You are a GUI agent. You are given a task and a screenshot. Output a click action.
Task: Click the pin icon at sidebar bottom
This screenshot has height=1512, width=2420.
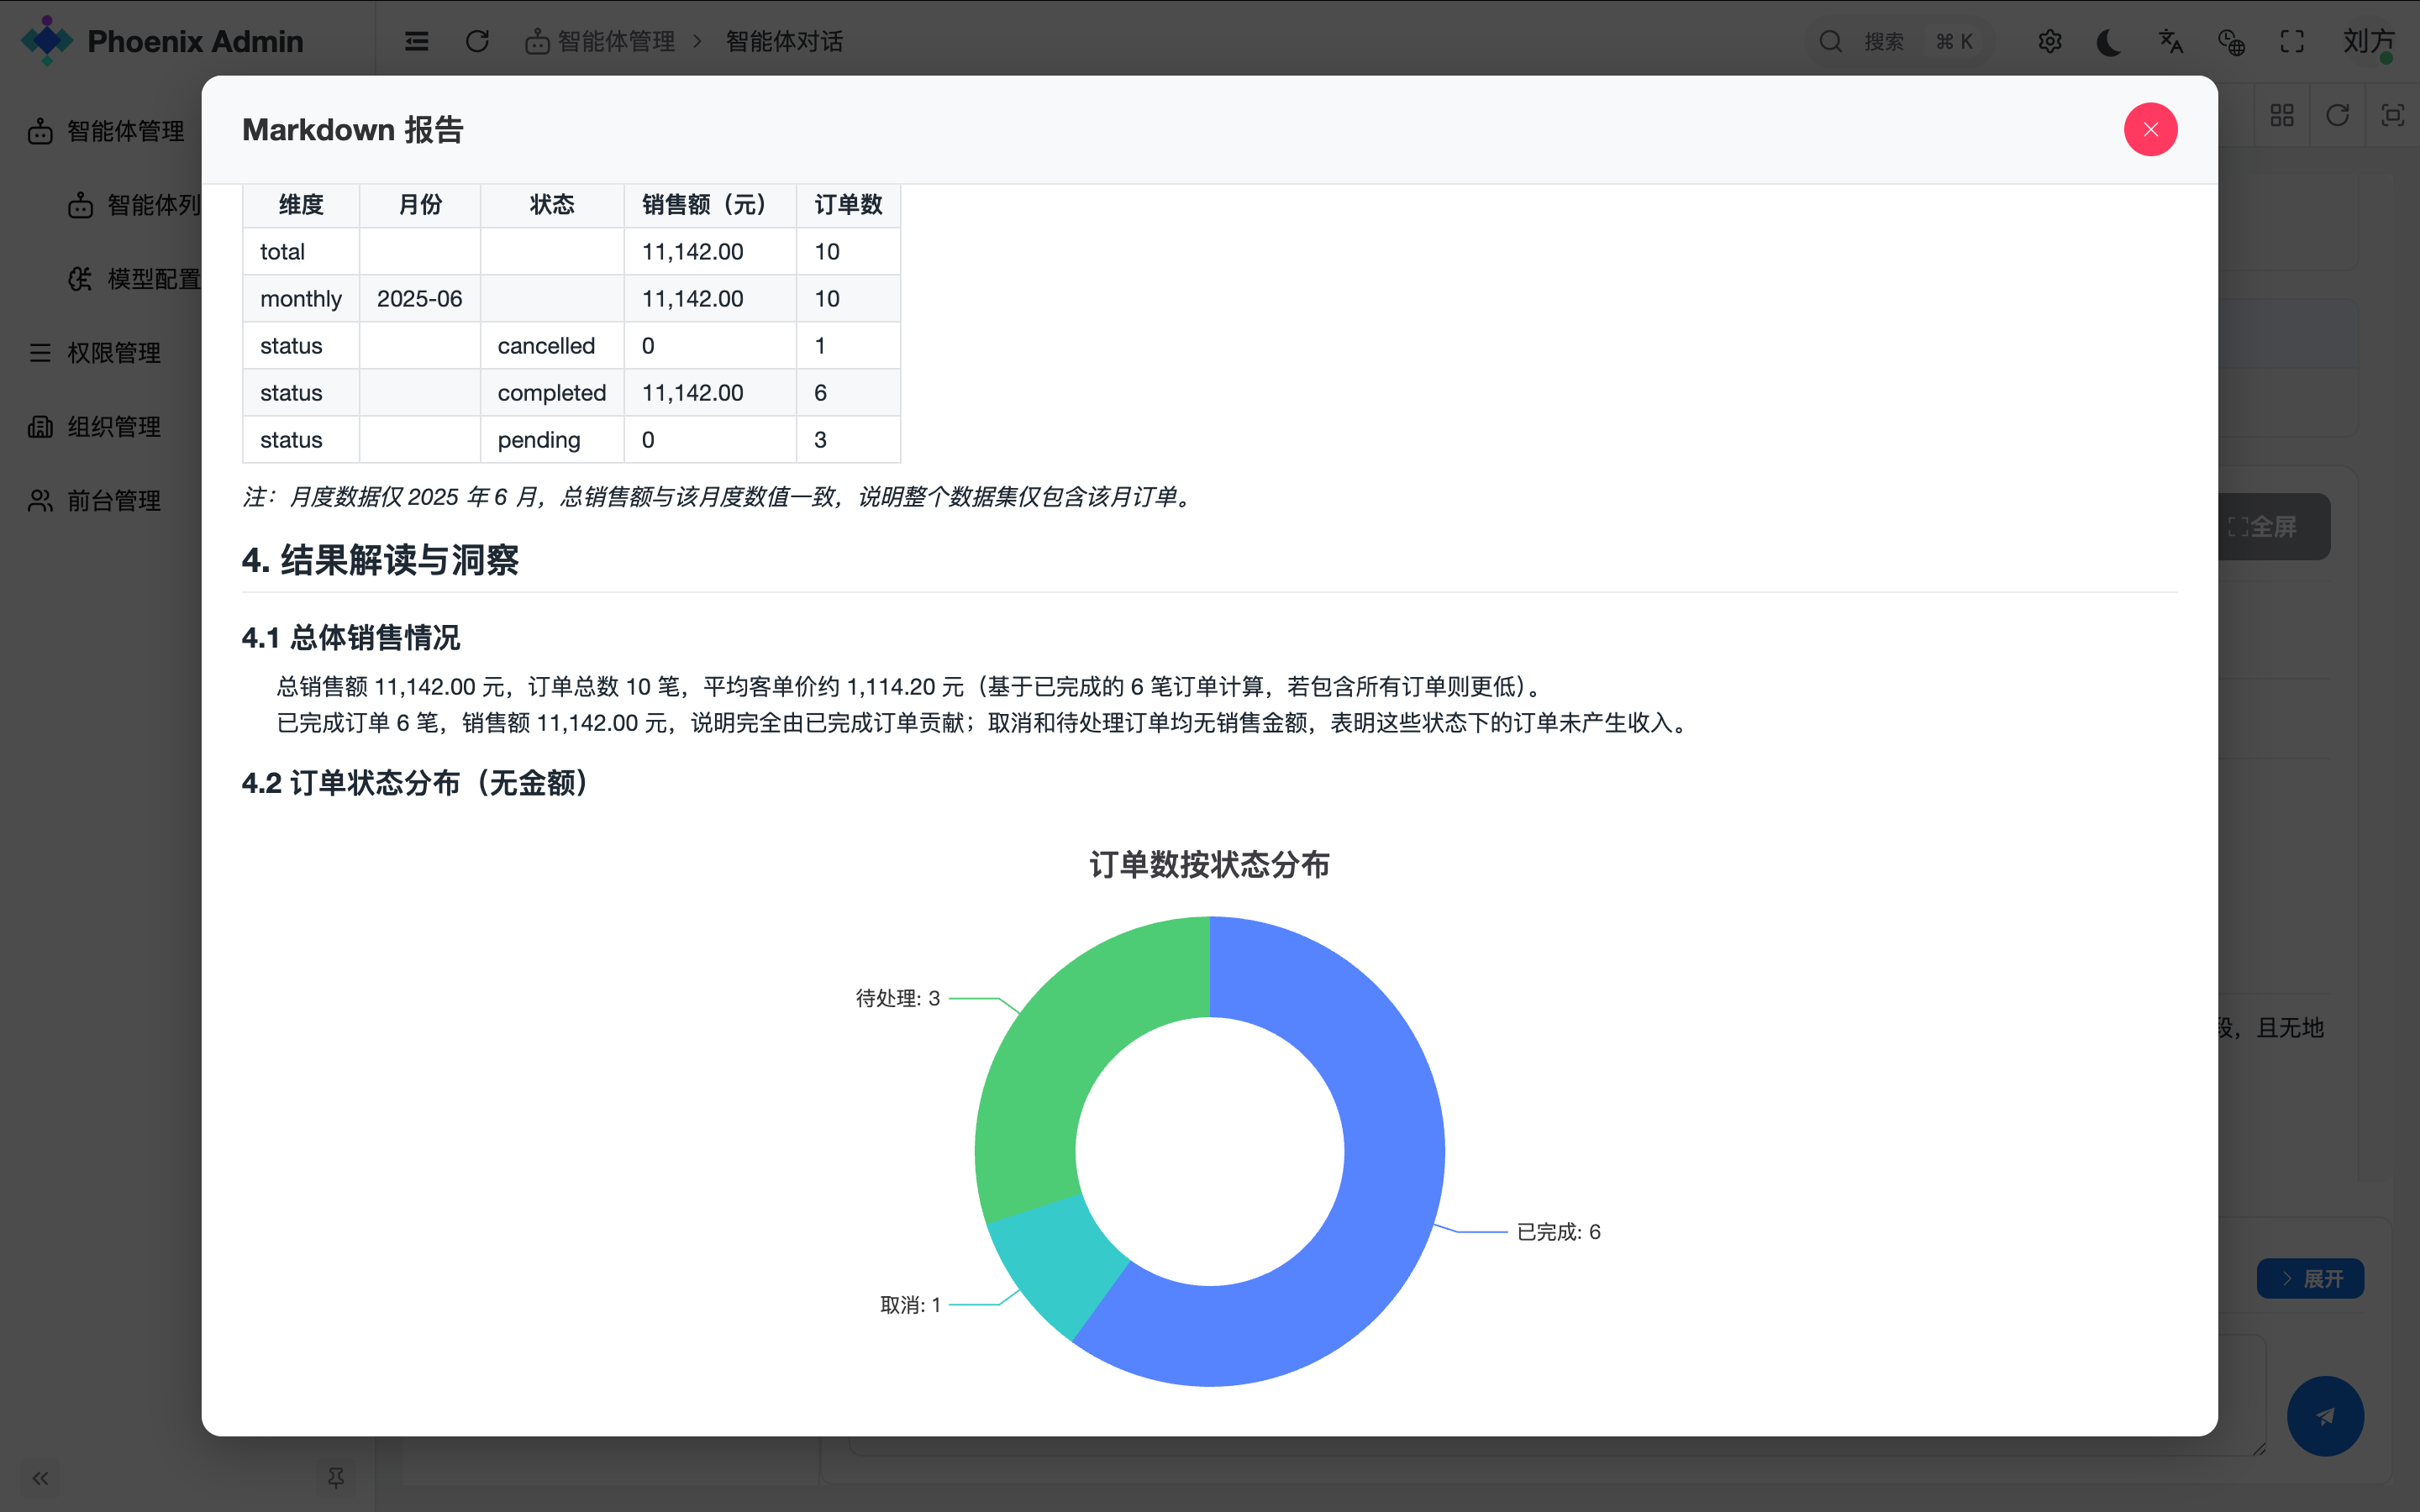coord(336,1478)
